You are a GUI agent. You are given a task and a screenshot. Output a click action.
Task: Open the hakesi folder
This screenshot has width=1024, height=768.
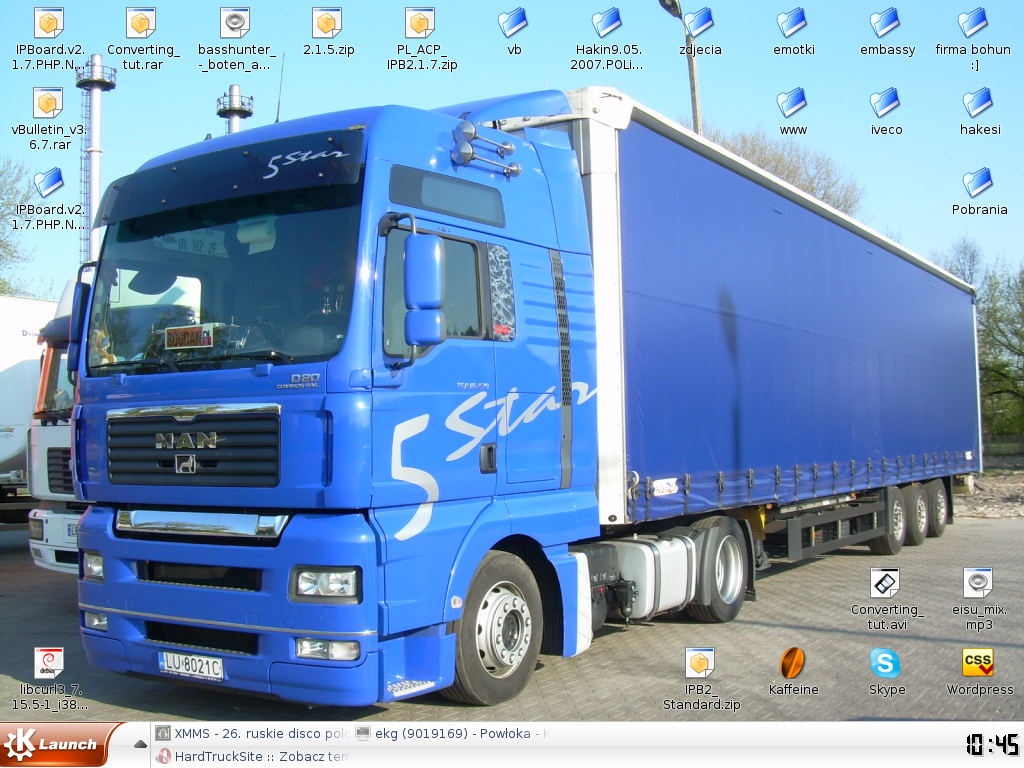pyautogui.click(x=978, y=103)
